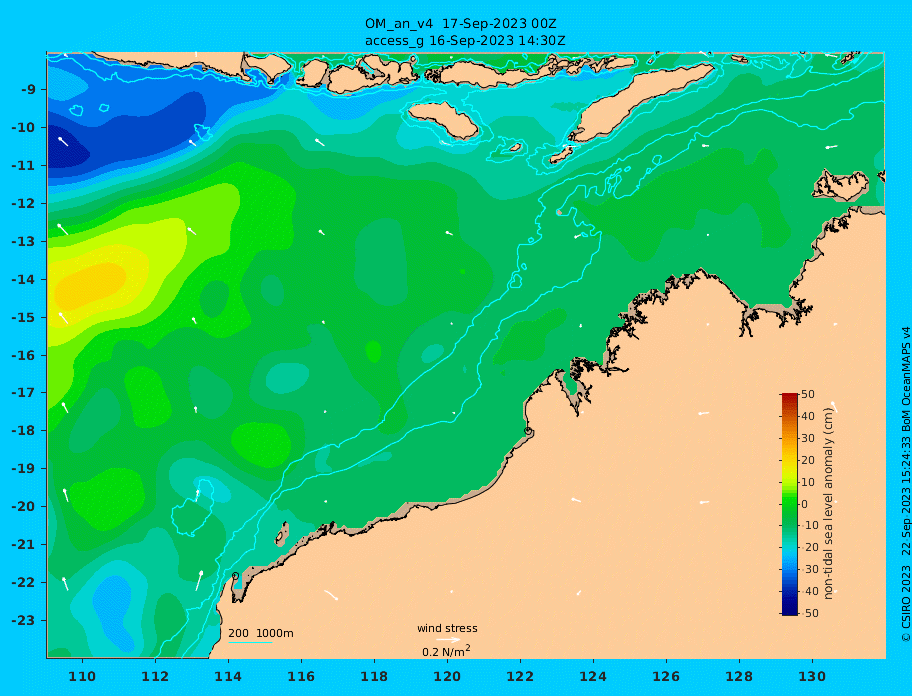This screenshot has height=696, width=912.
Task: Click the latitude axis label '-18'
Action: [24, 431]
